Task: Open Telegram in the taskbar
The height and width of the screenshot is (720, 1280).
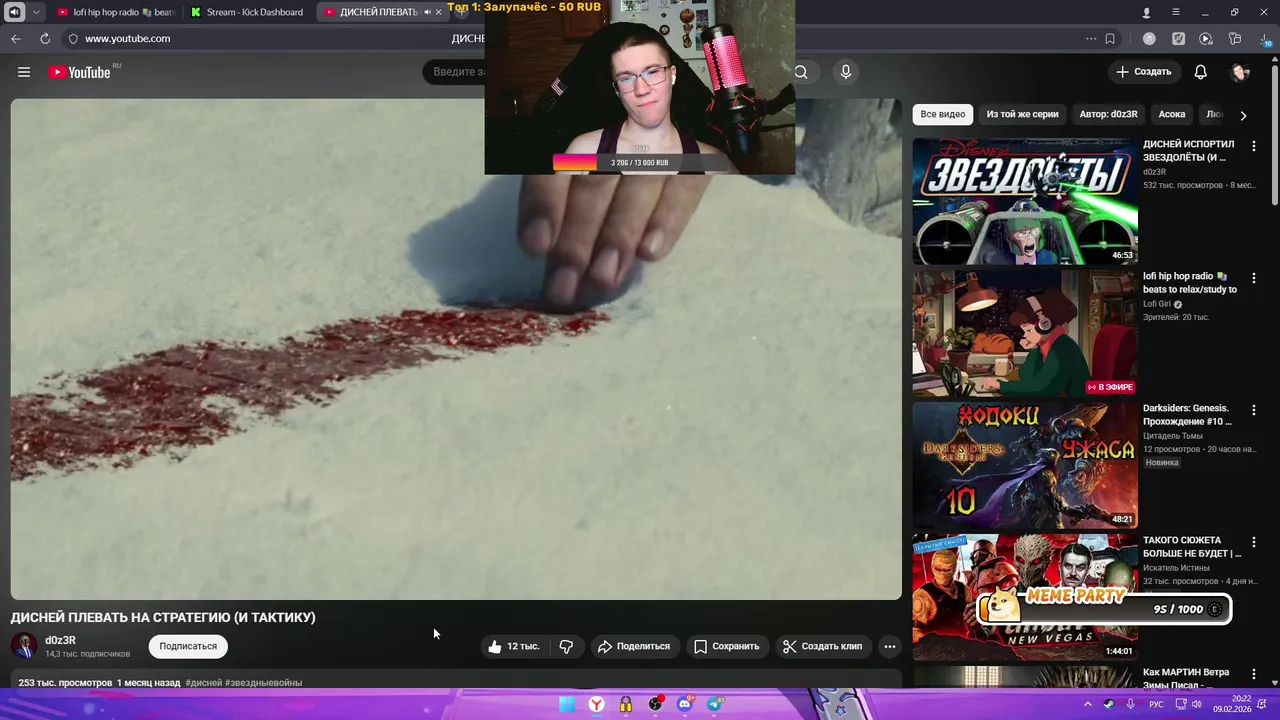Action: click(x=715, y=704)
